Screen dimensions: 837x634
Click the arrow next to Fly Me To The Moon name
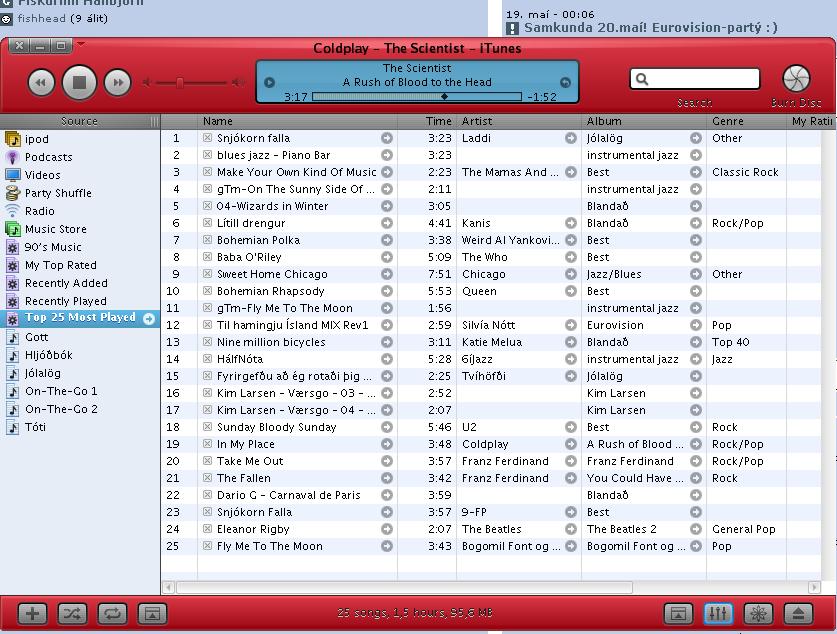point(387,546)
